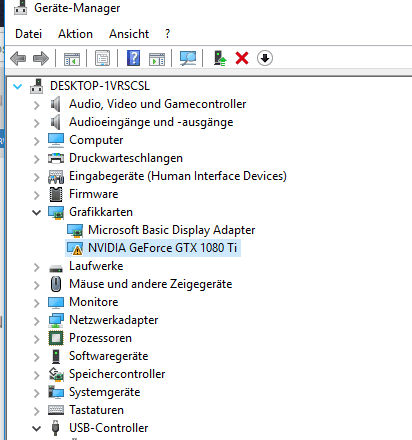This screenshot has height=440, width=412.
Task: Collapse the Grafikkarten category
Action: coord(36,213)
